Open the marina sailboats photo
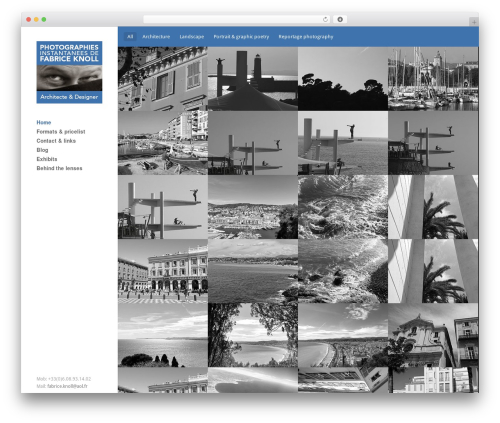Image resolution: width=500 pixels, height=423 pixels. (x=433, y=79)
